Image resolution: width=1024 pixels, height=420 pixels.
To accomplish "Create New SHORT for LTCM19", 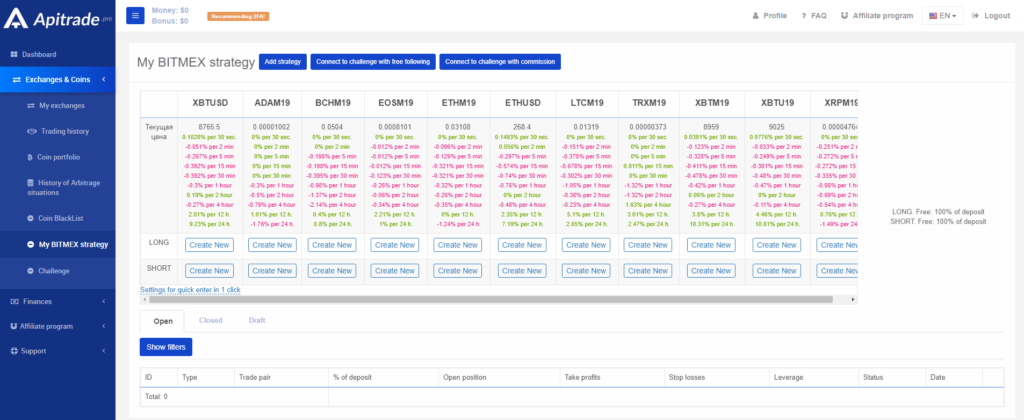I will click(586, 270).
